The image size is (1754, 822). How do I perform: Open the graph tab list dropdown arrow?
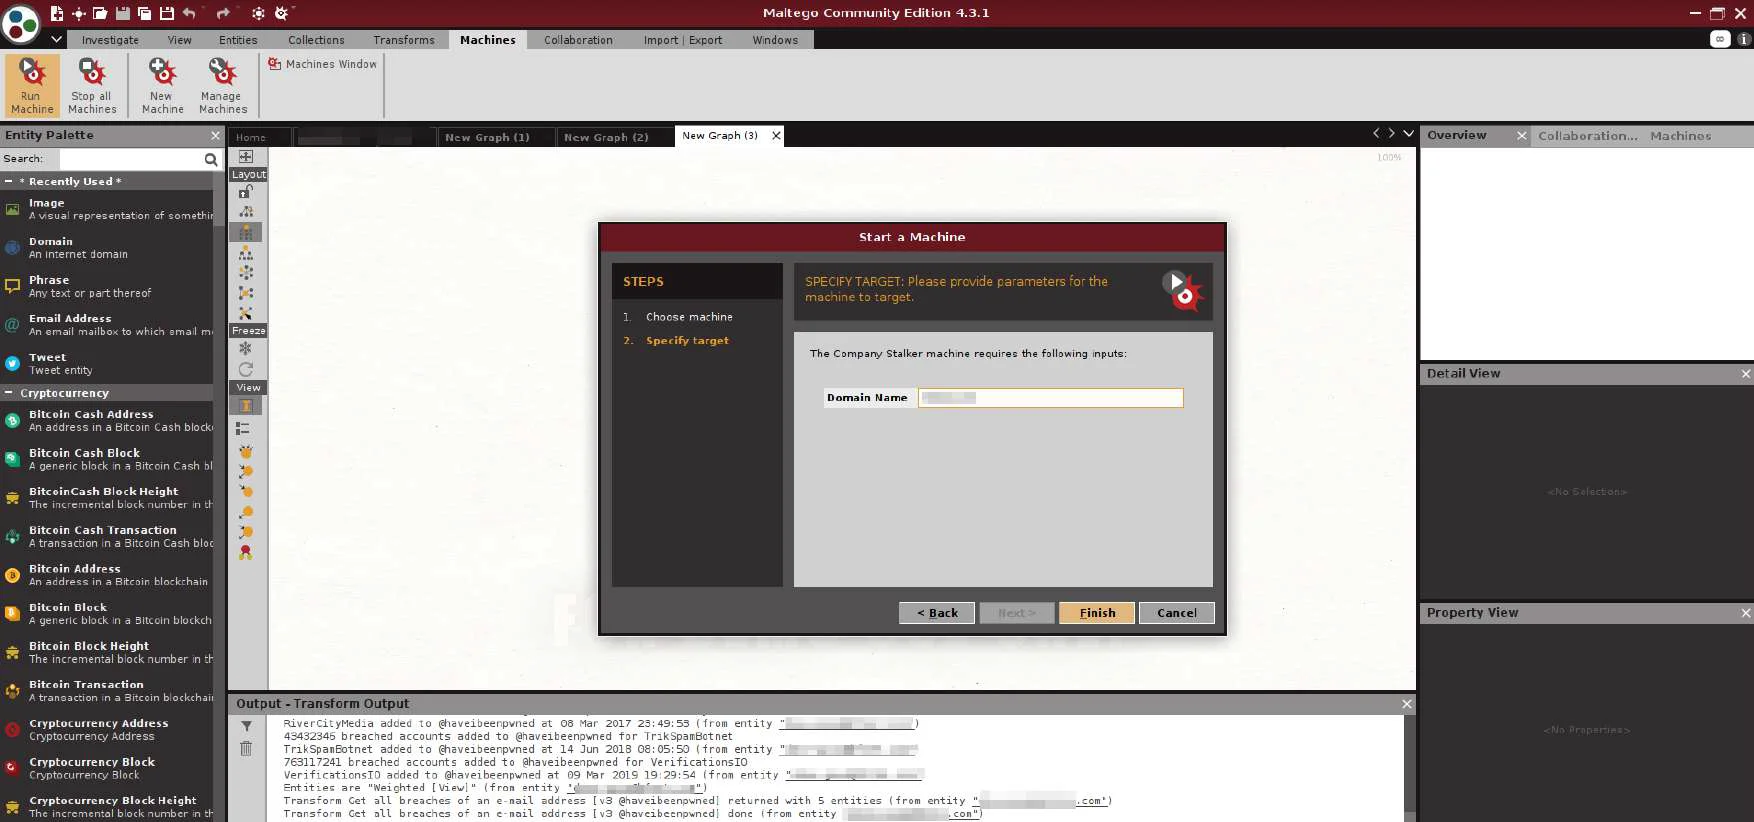pos(1408,133)
